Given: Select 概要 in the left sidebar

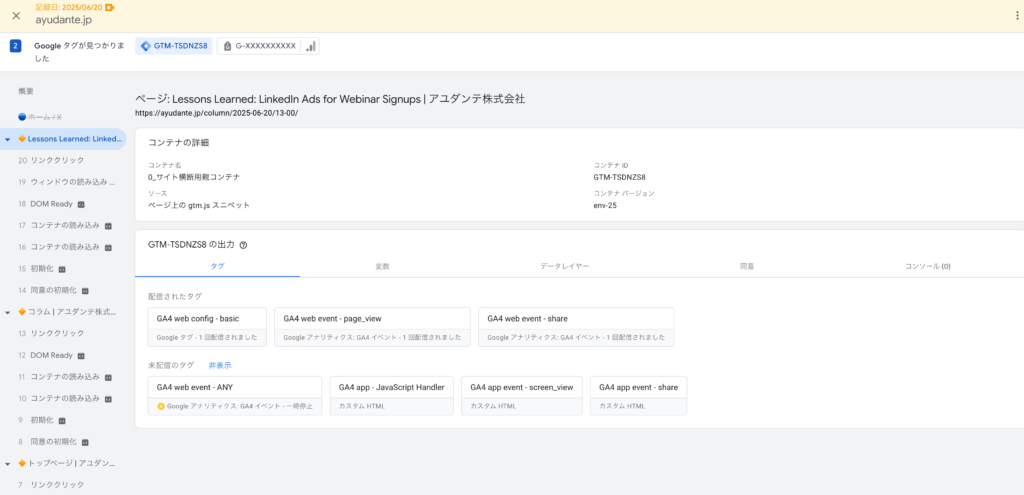Looking at the screenshot, I should (x=26, y=91).
